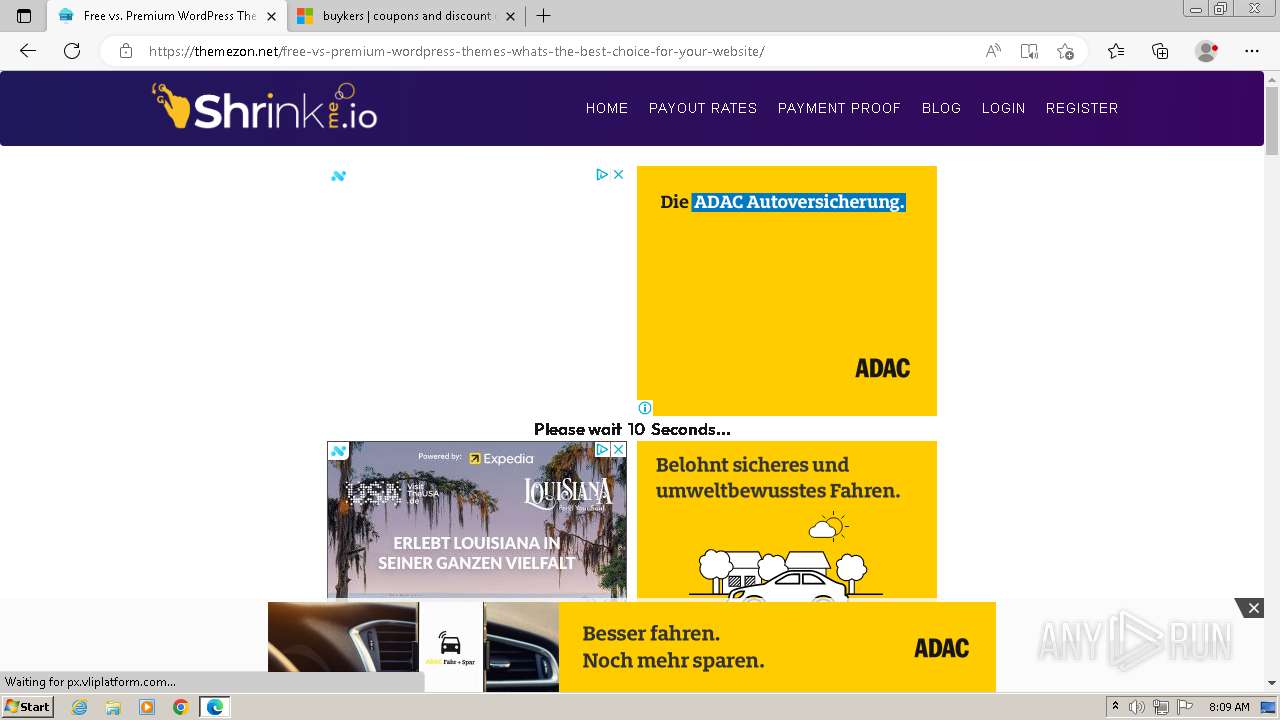This screenshot has width=1280, height=720.
Task: Click the scrollbar down arrow
Action: pyautogui.click(x=1272, y=683)
